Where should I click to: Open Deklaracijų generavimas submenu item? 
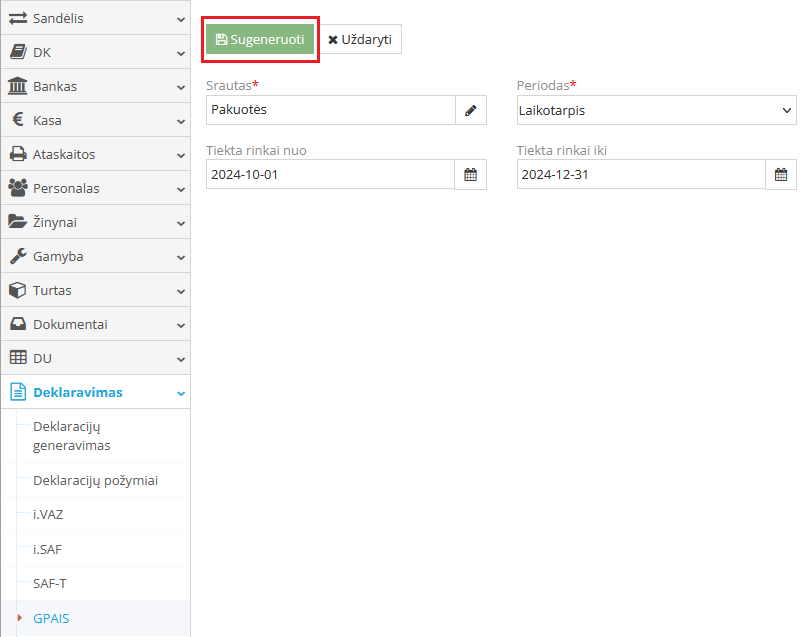tap(72, 436)
